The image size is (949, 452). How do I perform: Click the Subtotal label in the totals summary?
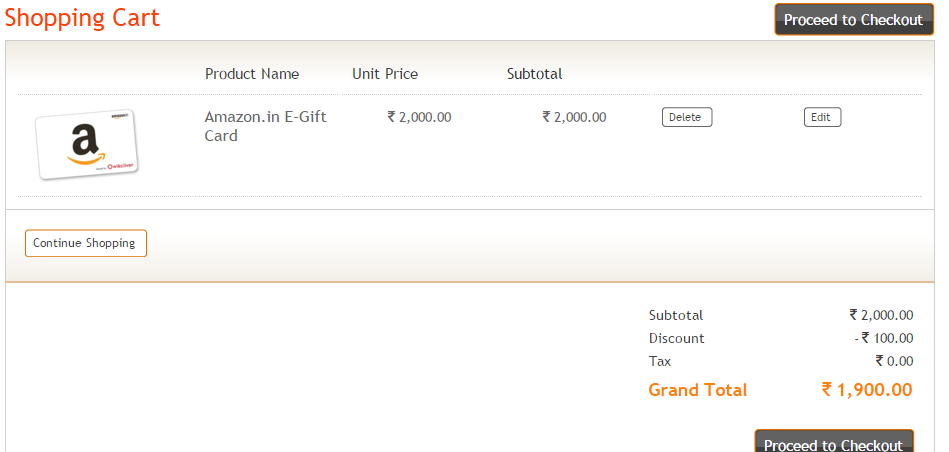click(x=676, y=315)
